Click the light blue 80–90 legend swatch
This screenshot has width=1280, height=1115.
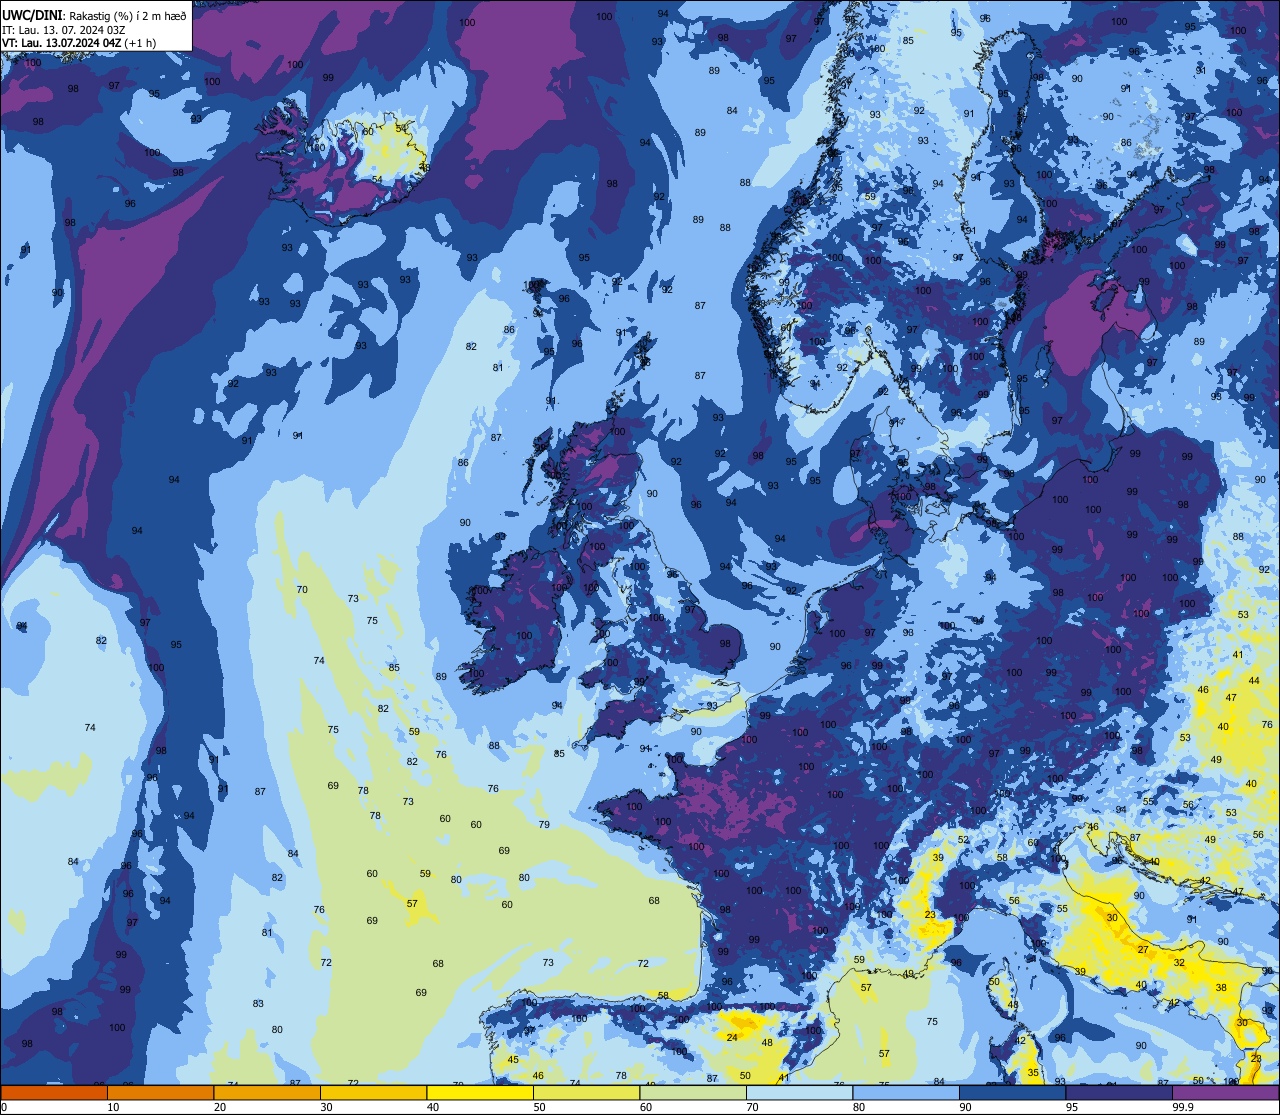click(906, 1093)
